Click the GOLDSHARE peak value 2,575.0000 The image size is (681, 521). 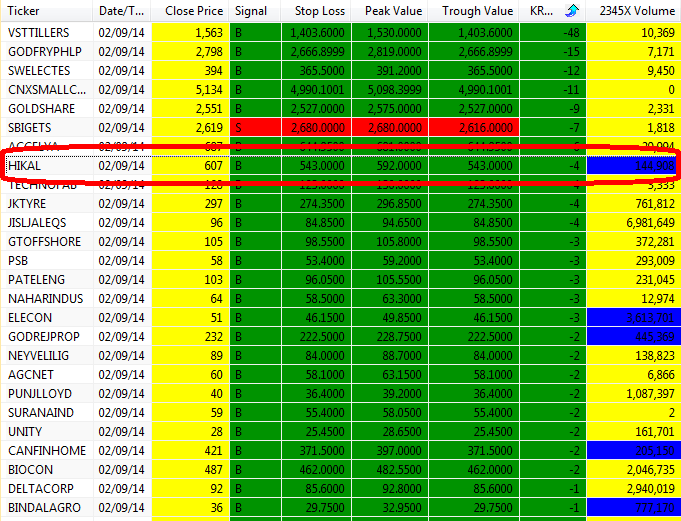394,109
